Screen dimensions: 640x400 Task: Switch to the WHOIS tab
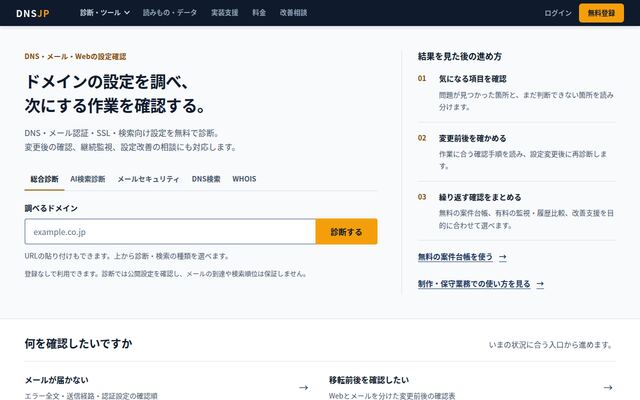(244, 179)
